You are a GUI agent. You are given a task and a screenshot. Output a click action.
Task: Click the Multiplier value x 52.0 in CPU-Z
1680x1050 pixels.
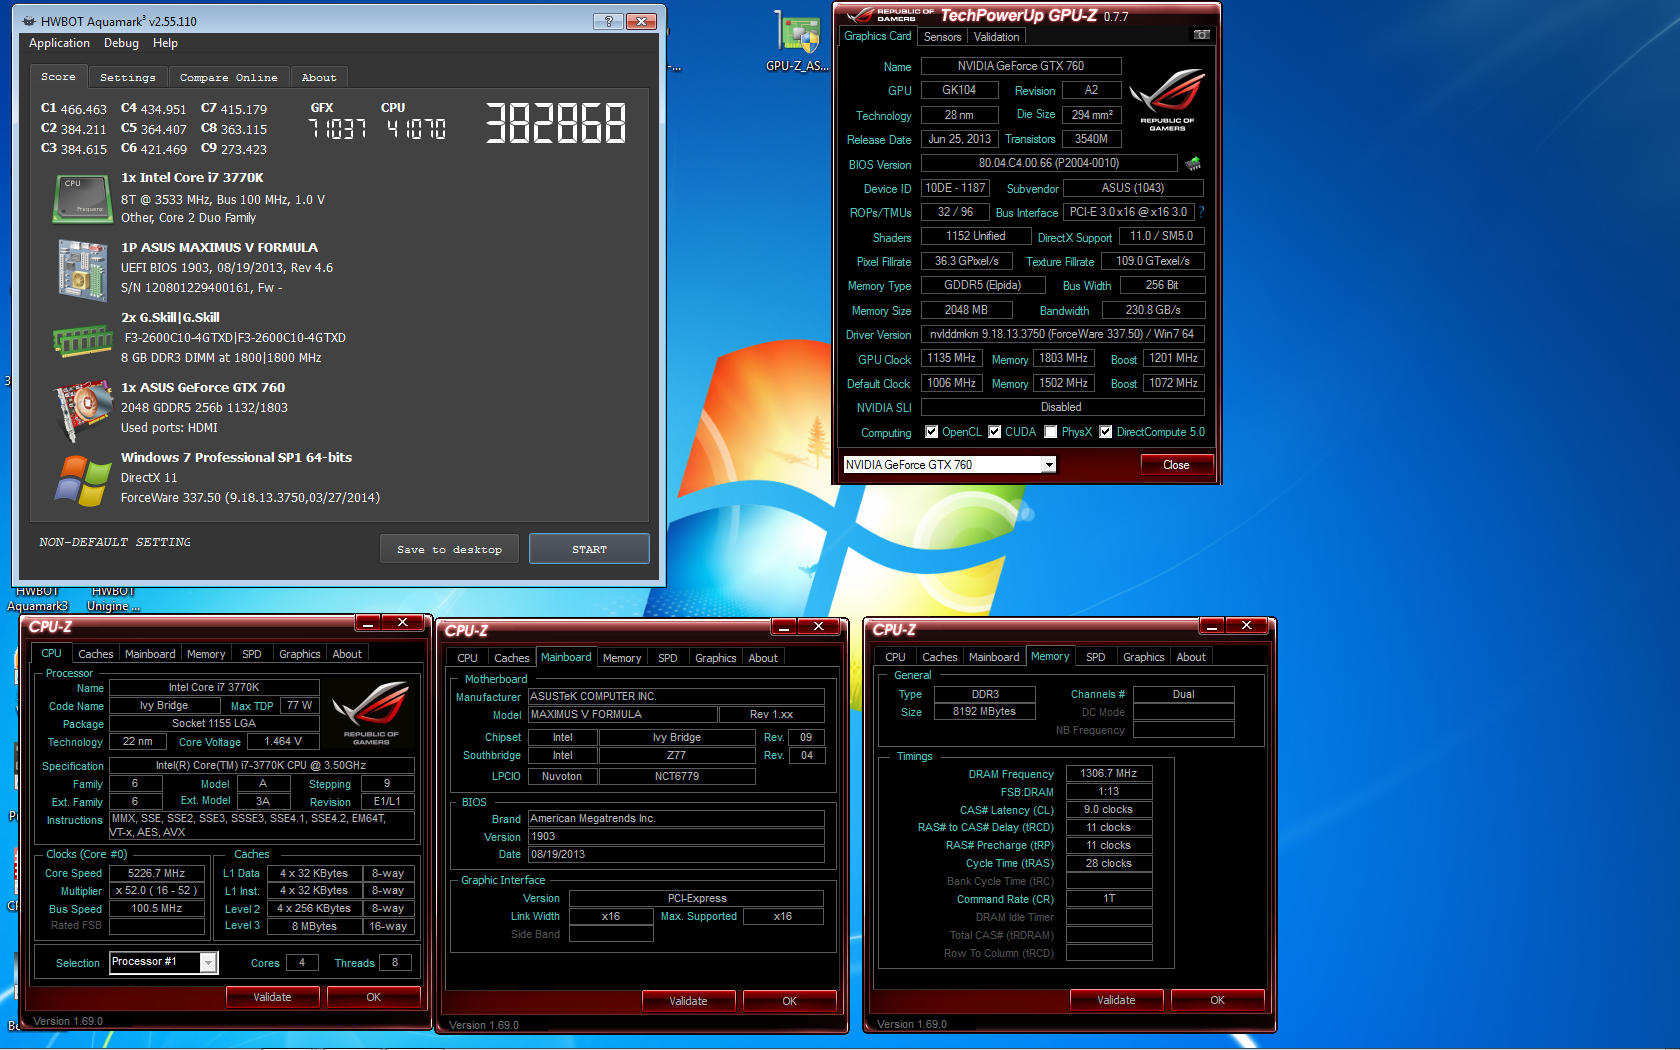coord(156,890)
